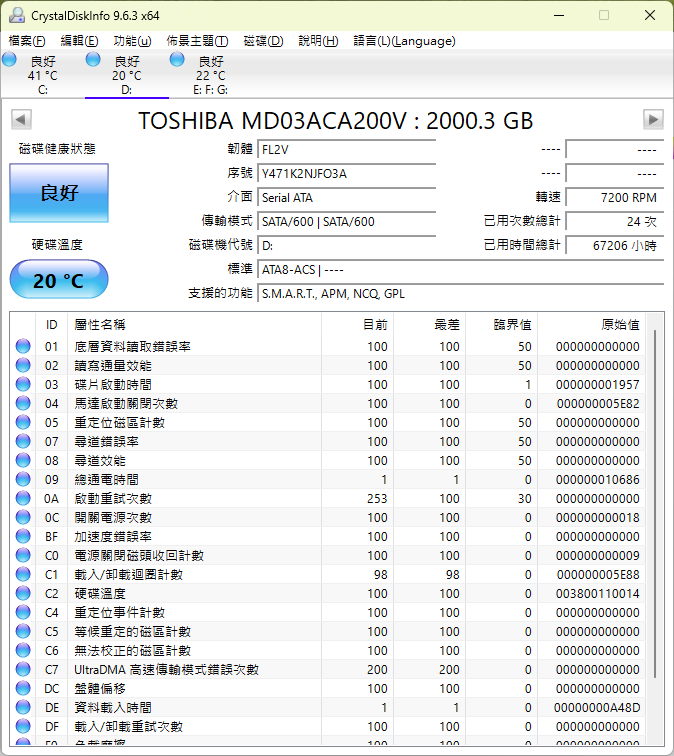The image size is (674, 756).
Task: Click the 屬性名稱 column header
Action: tap(195, 324)
